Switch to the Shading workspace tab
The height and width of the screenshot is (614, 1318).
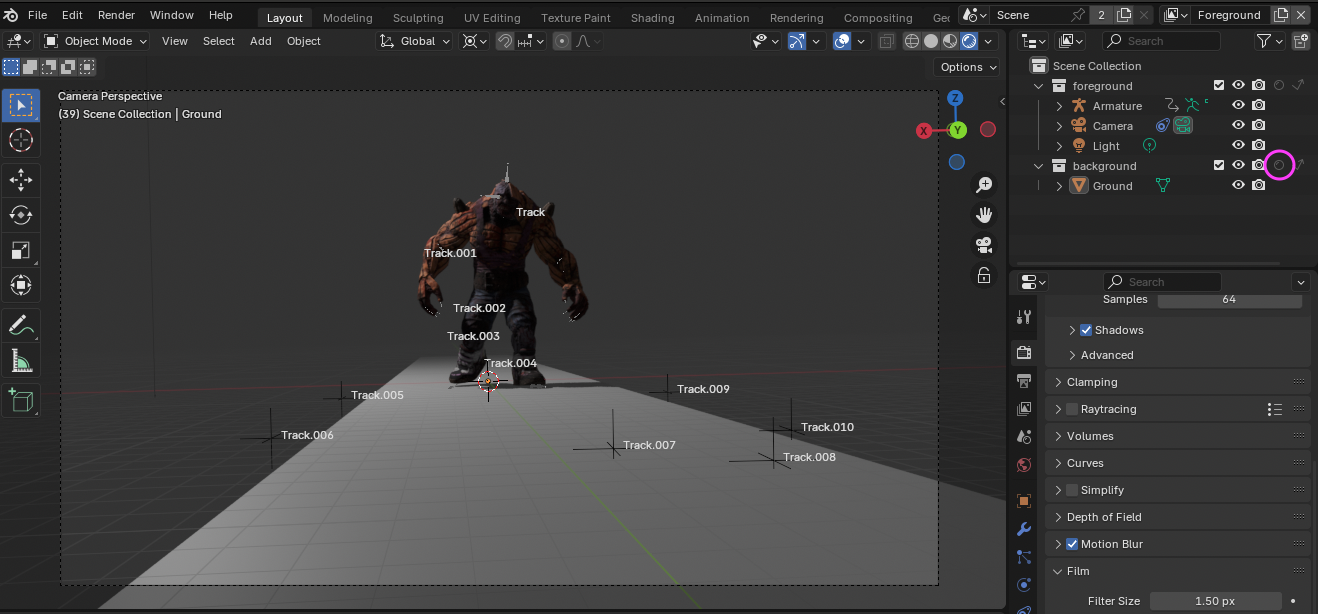pos(652,18)
